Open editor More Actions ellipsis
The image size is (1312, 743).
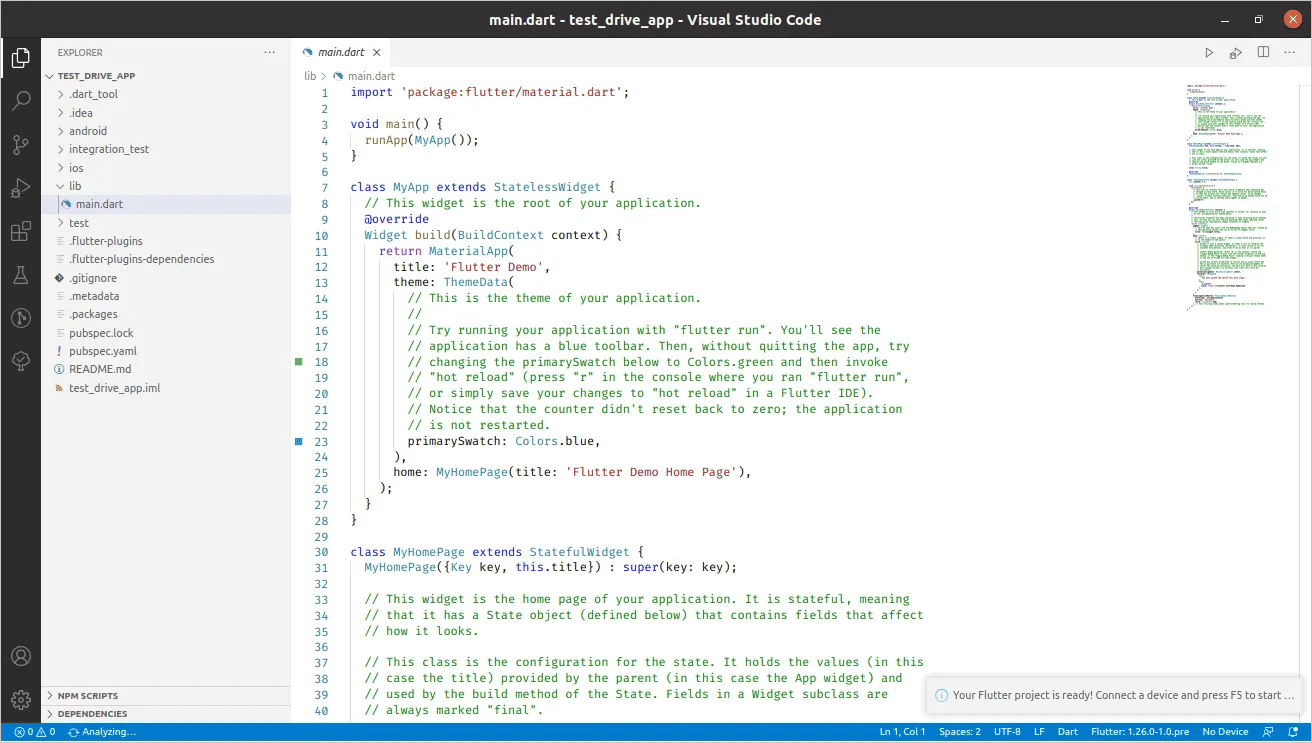1290,52
